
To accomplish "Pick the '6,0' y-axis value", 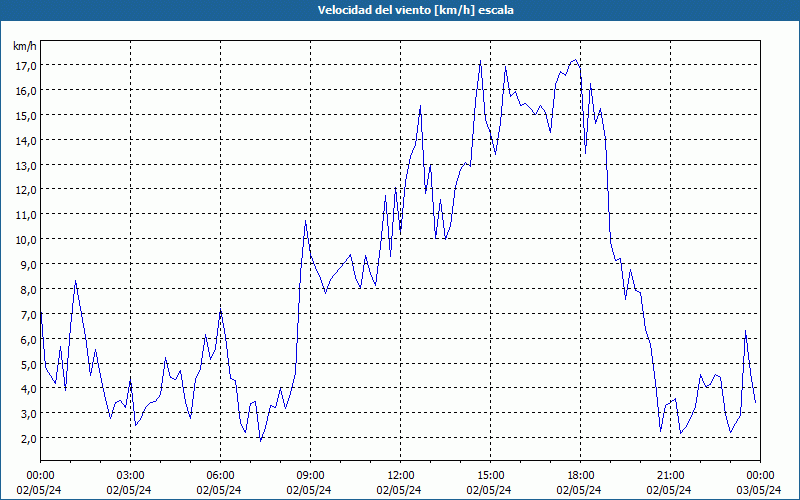I will (28, 339).
